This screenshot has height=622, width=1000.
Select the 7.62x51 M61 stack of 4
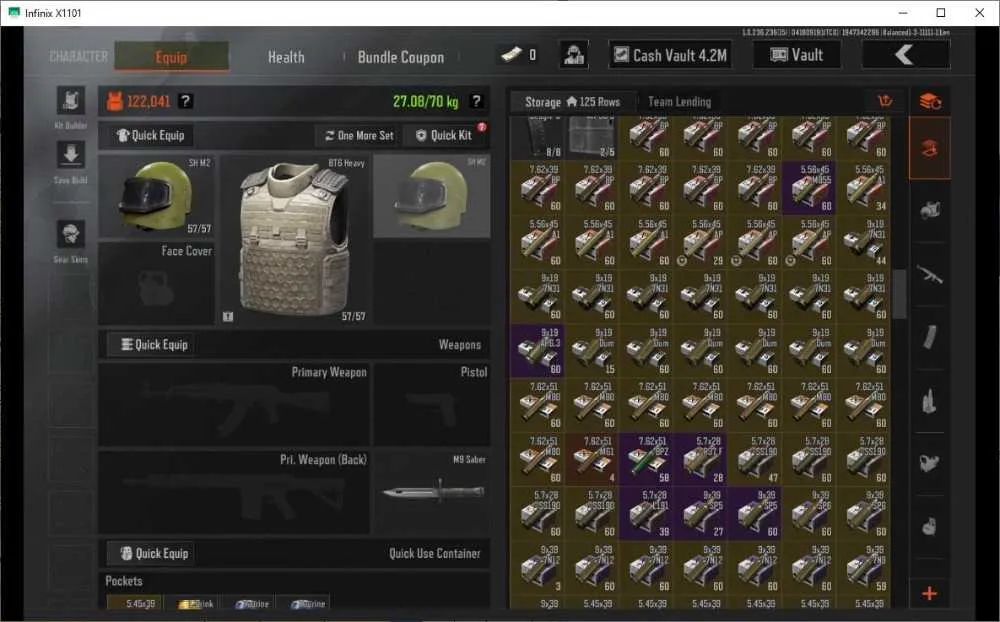pos(592,459)
